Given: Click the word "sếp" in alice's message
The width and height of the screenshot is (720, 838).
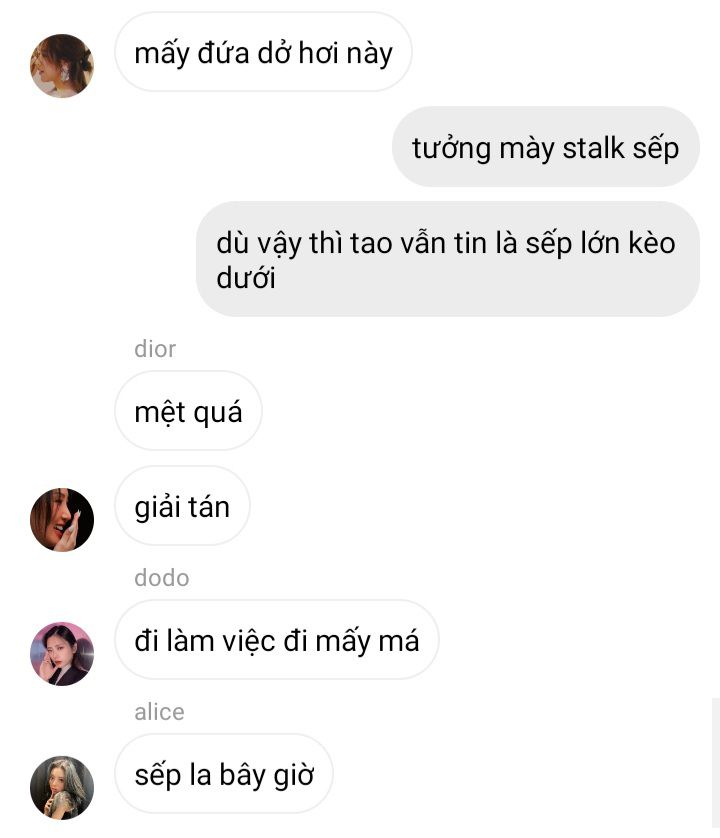Looking at the screenshot, I should point(157,776).
